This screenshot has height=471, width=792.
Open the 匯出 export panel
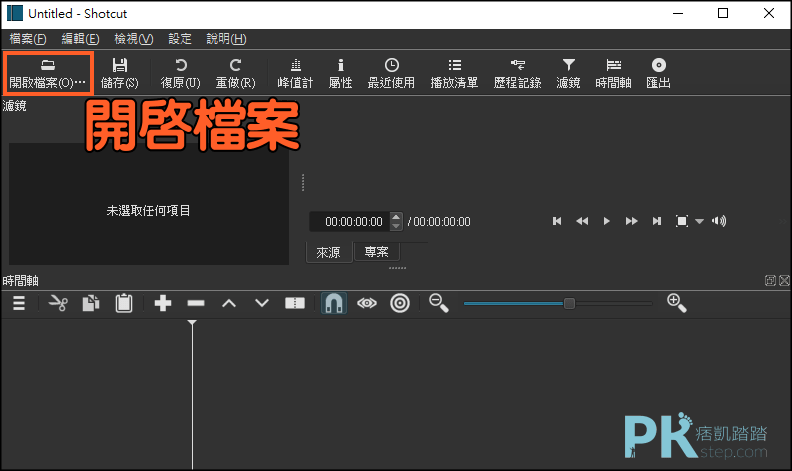659,73
